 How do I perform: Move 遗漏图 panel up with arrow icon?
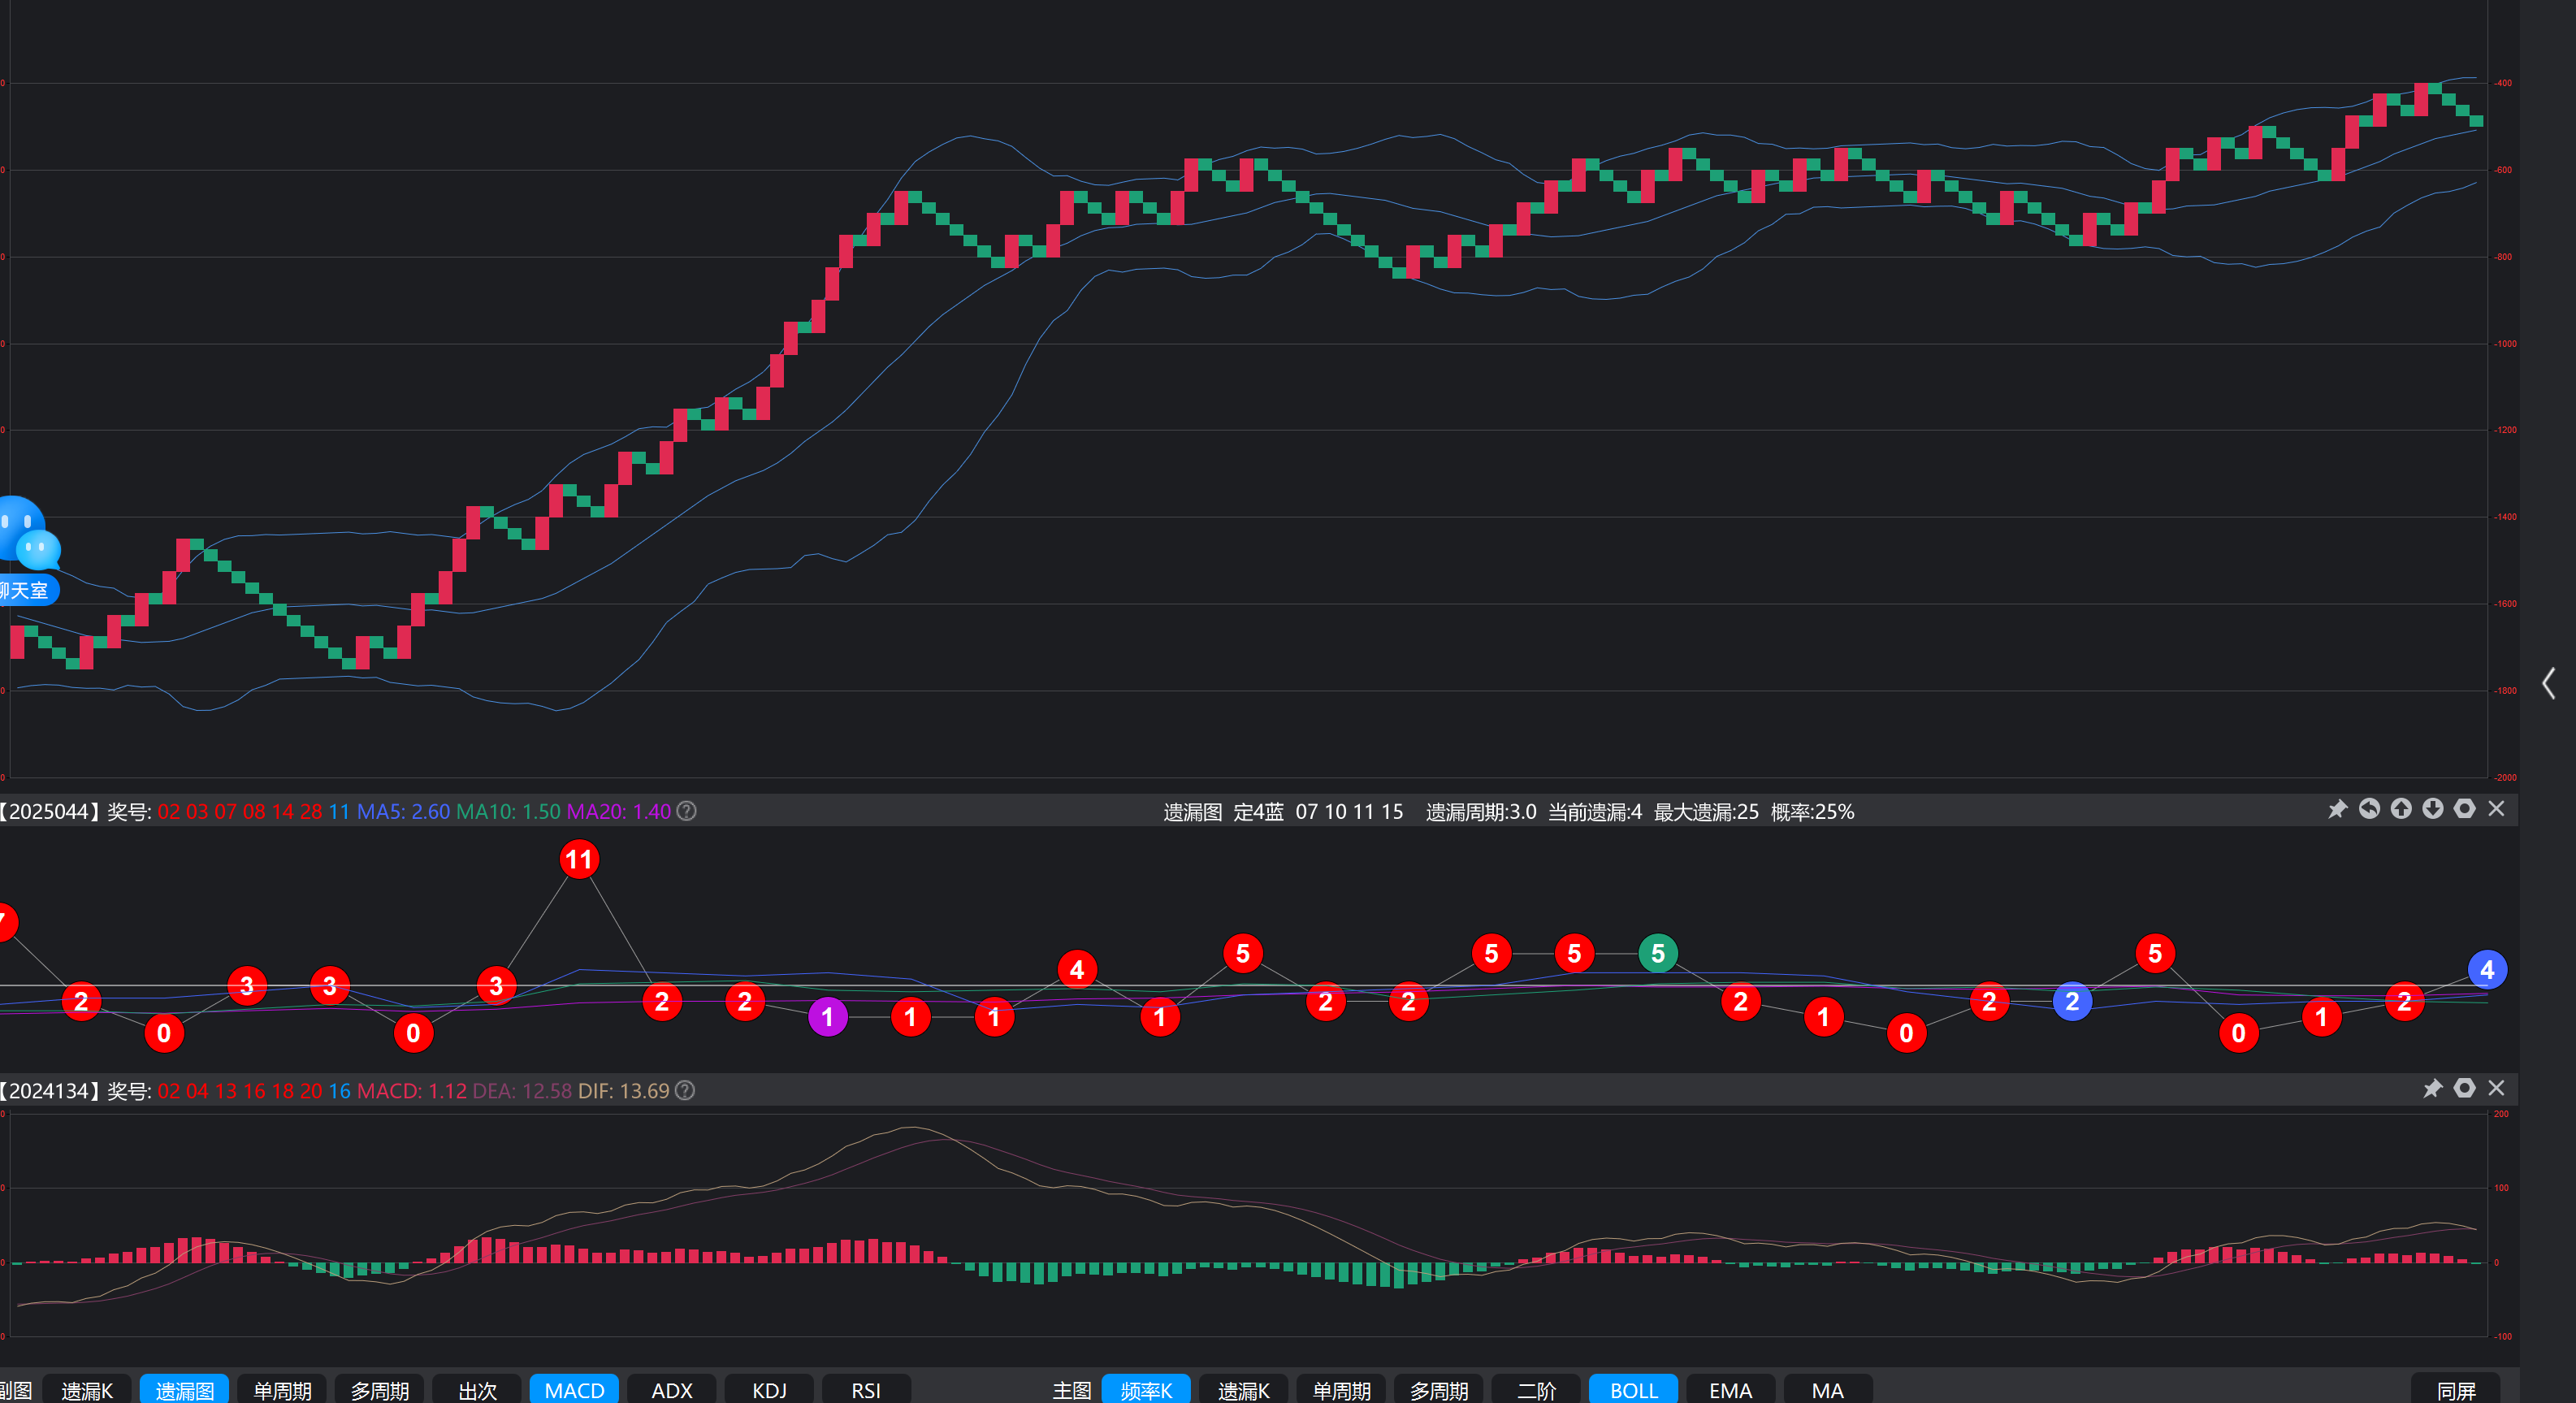[x=2401, y=809]
